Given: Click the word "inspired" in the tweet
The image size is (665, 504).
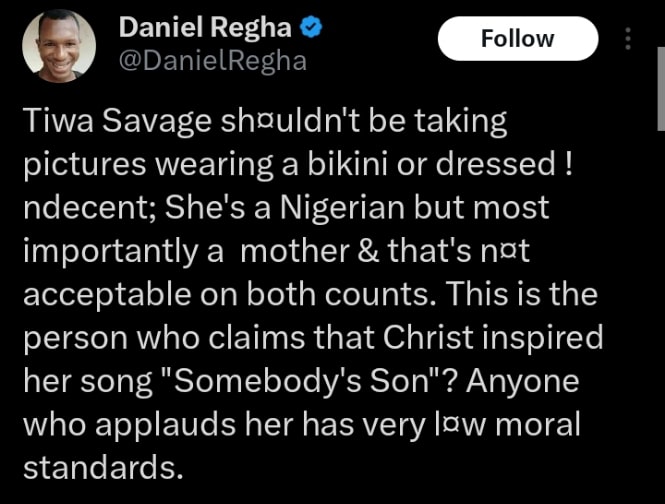Looking at the screenshot, I should click(546, 338).
